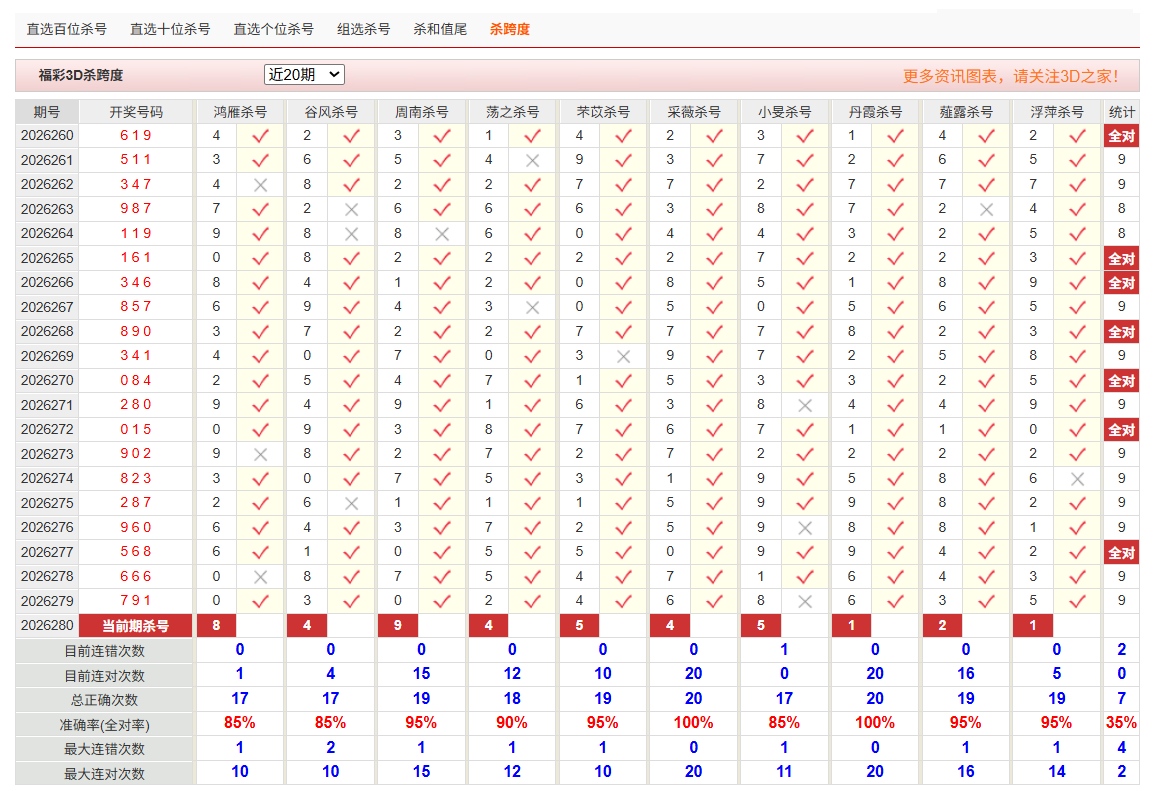
Task: Open the 直选十位杀号 tab
Action: [170, 29]
